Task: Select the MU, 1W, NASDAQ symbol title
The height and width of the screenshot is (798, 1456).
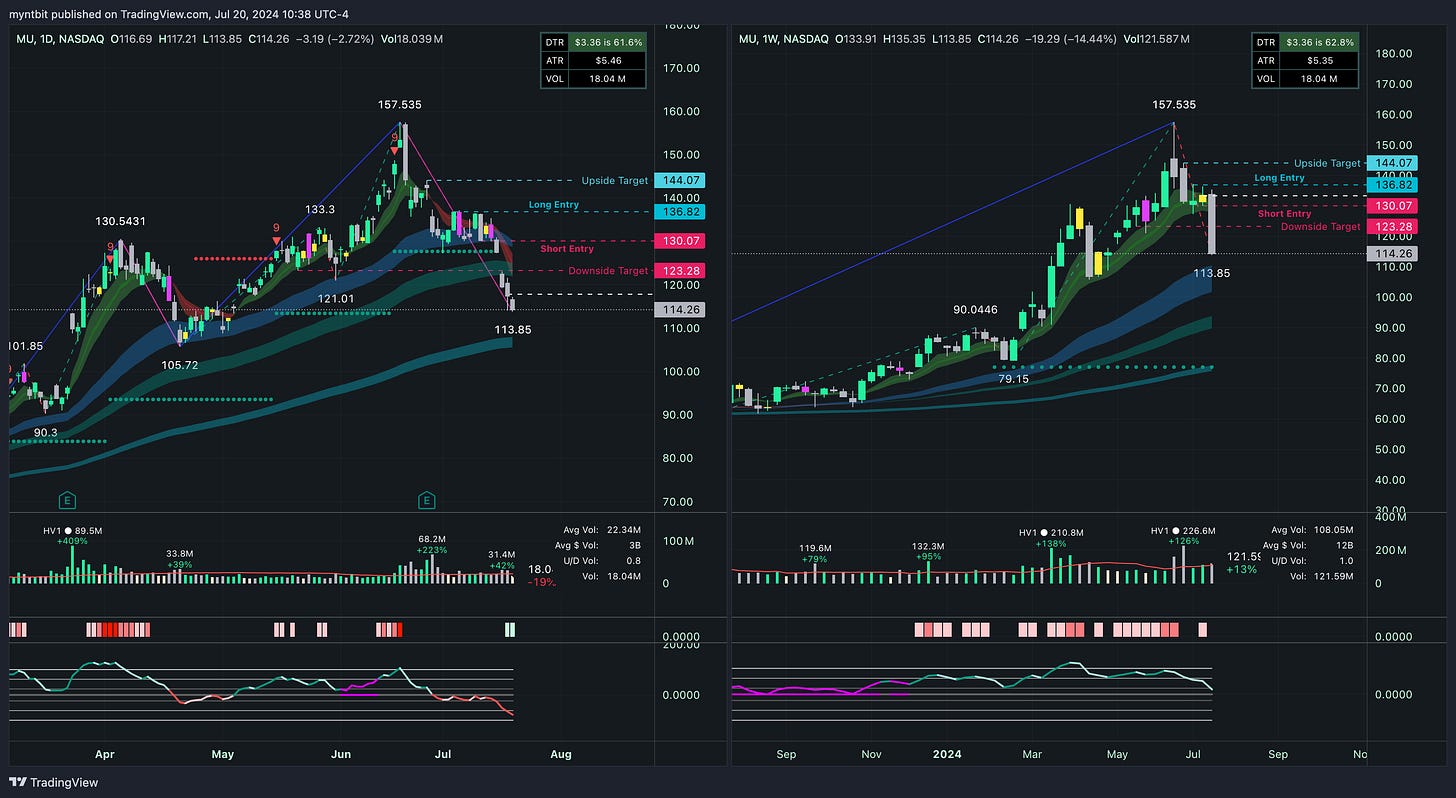Action: tap(782, 38)
